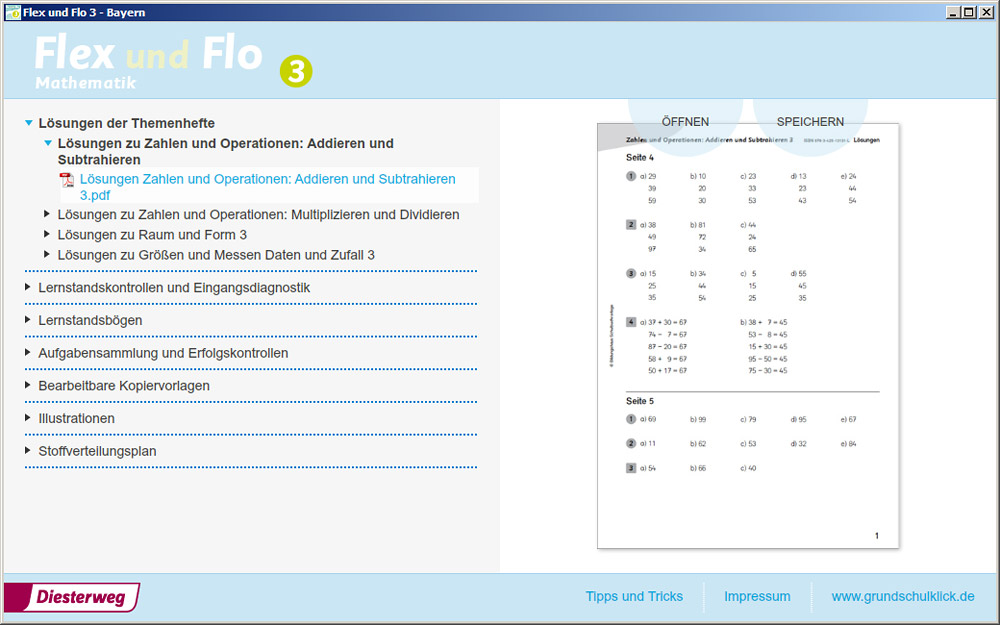The width and height of the screenshot is (1000, 625).
Task: Expand Bearbeitbare Kopiervorlagen arrow
Action: tap(27, 386)
